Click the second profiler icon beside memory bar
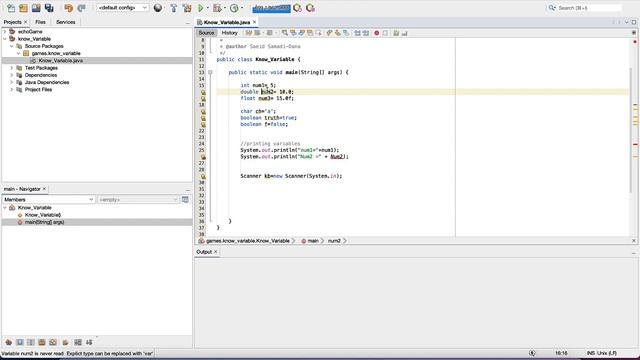 (310, 8)
